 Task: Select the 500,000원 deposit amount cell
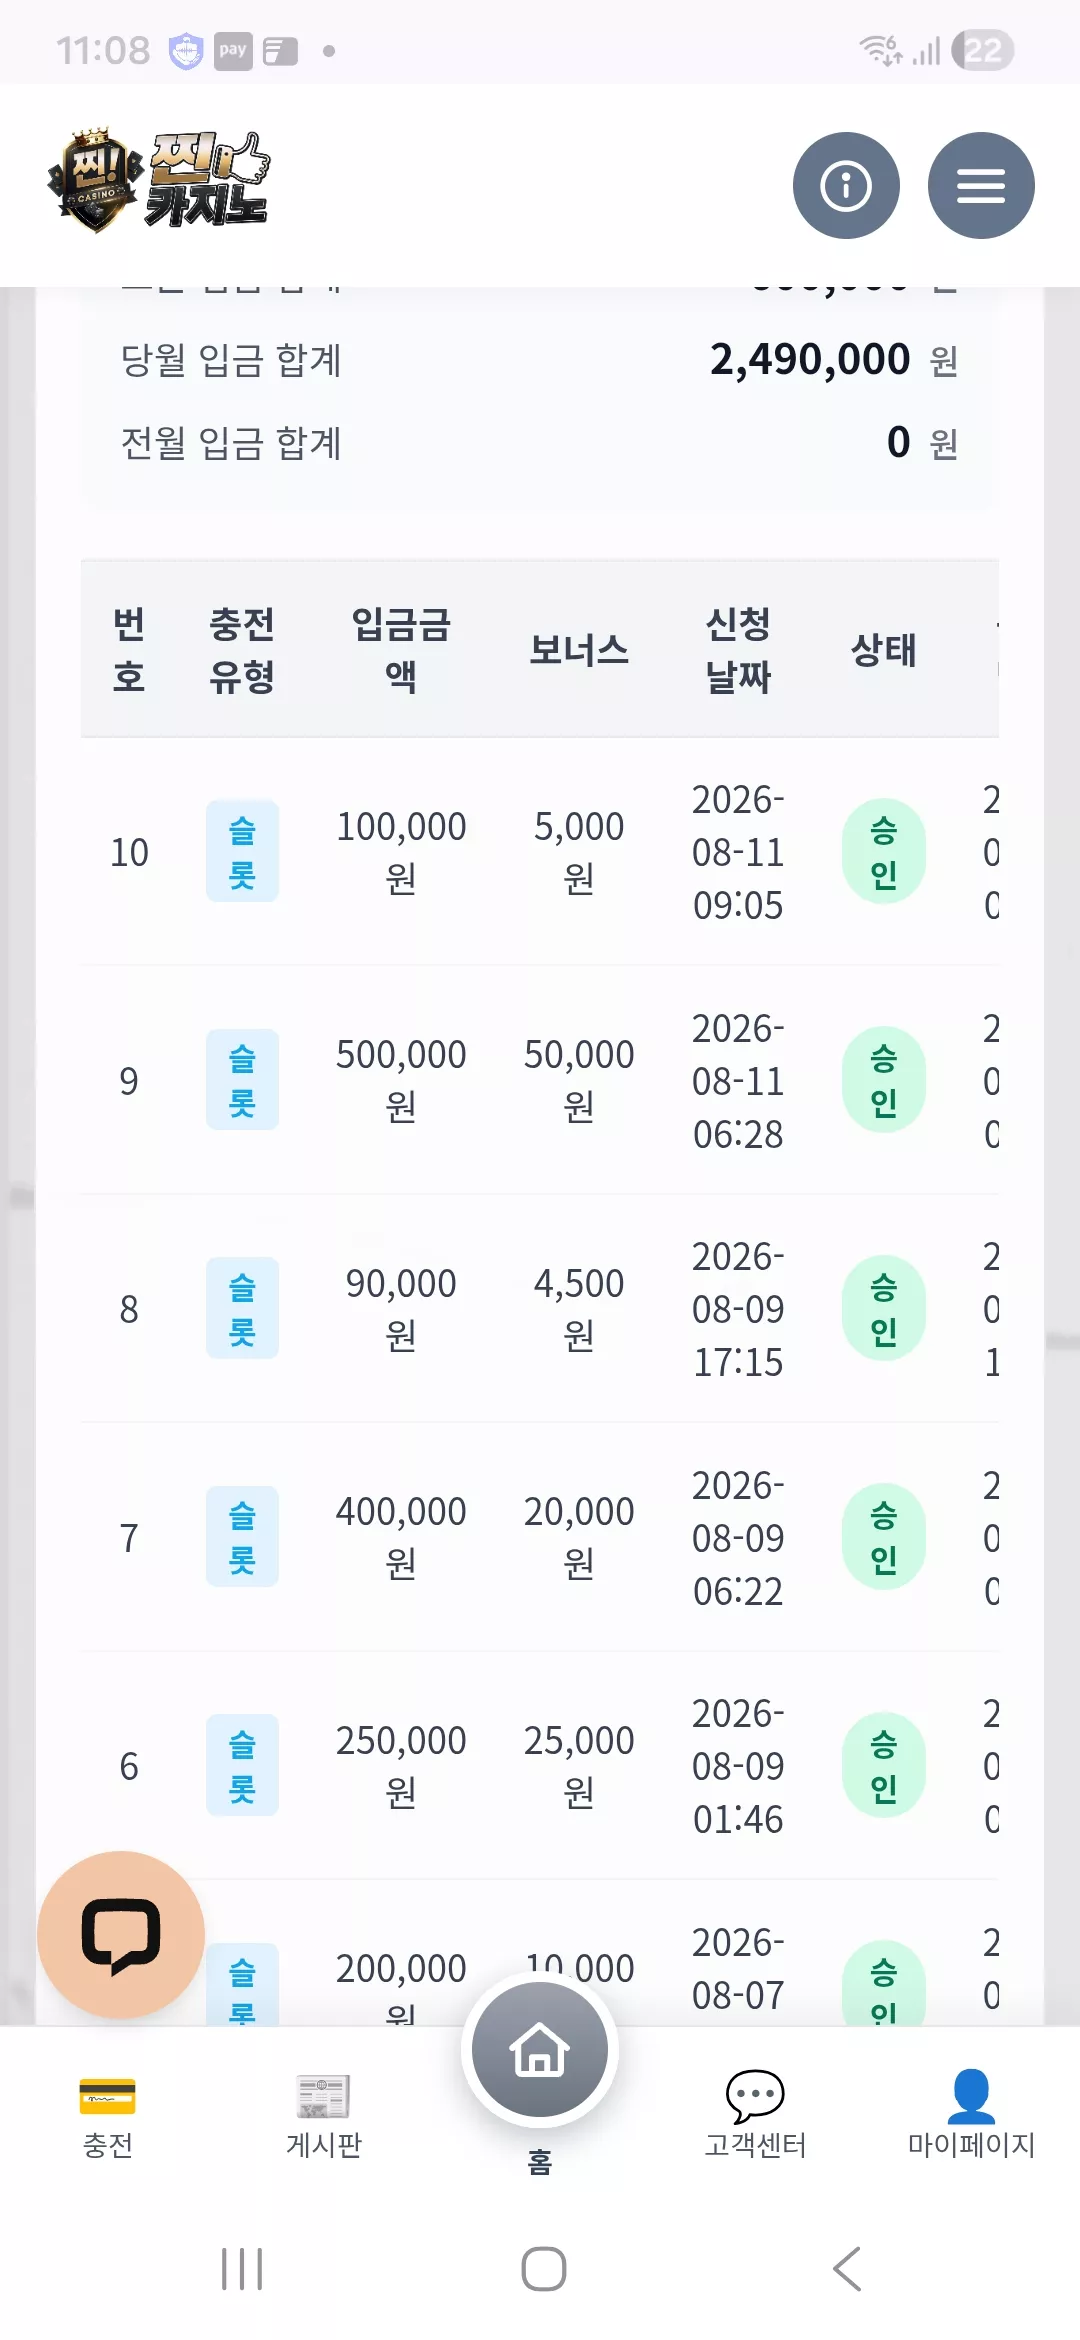click(x=401, y=1080)
